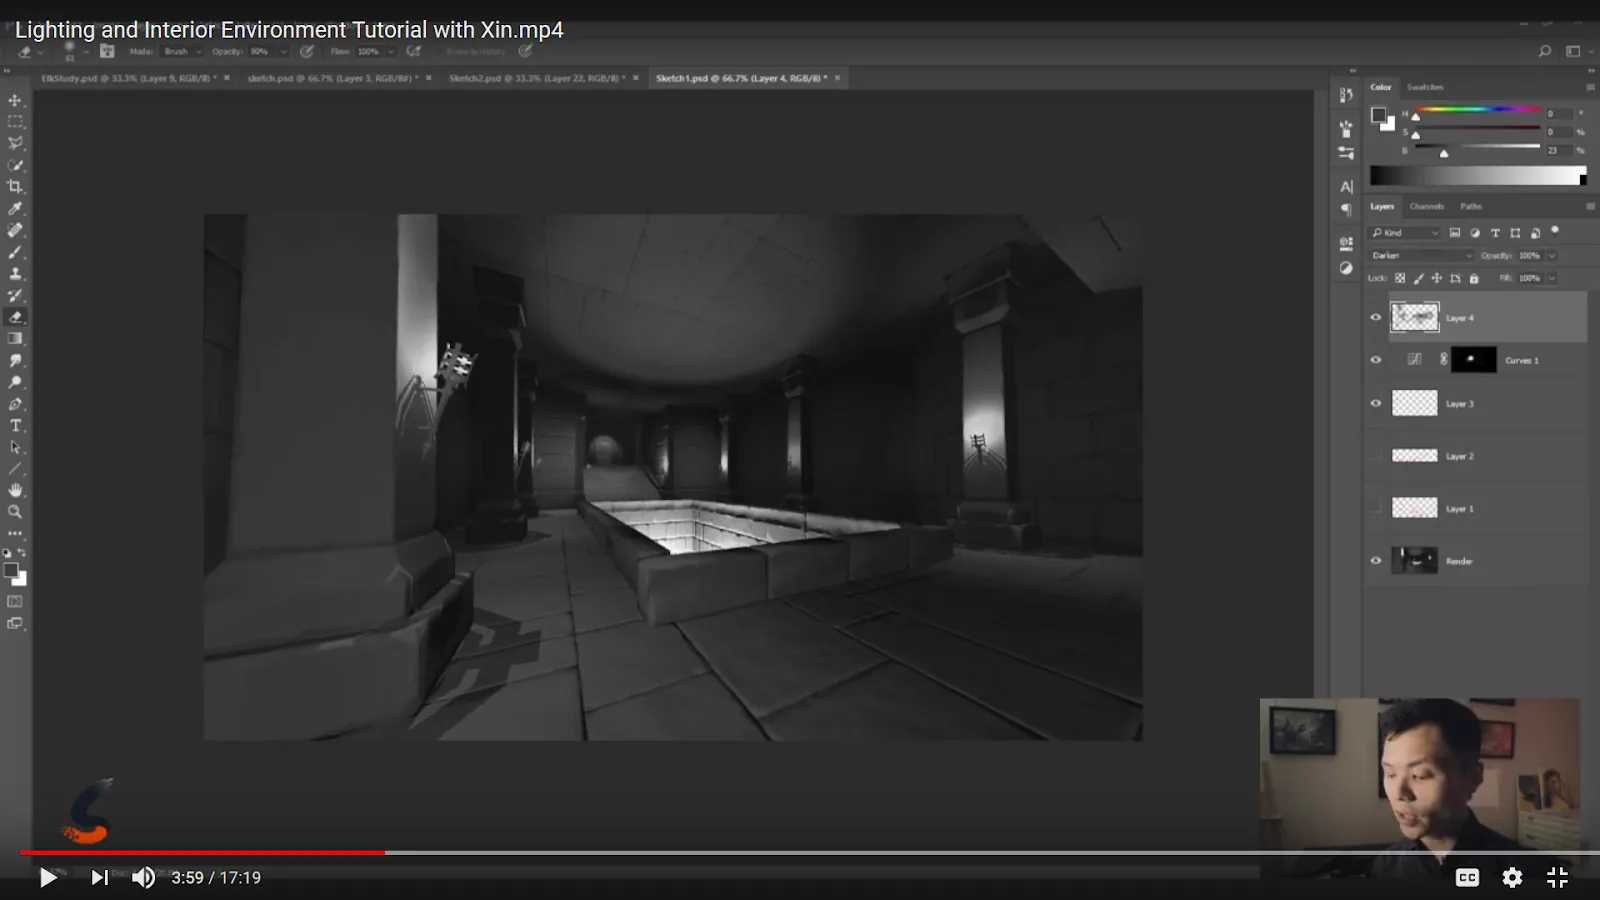
Task: Mute the video volume
Action: 144,878
